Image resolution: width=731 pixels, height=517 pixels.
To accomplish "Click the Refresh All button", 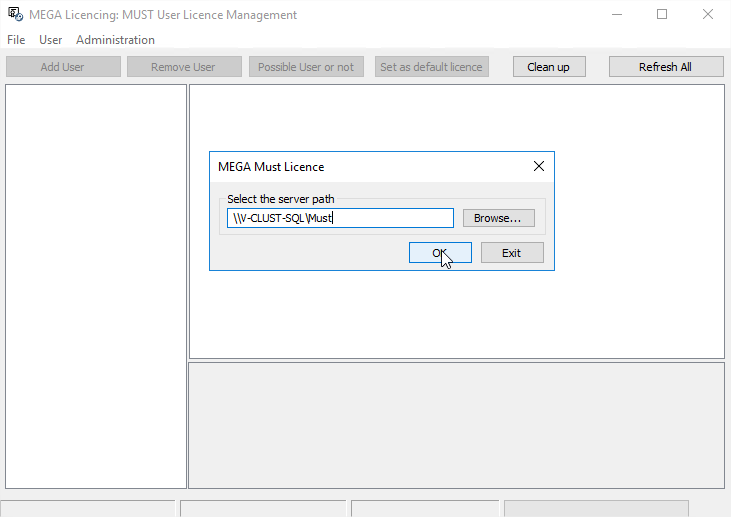I will tap(665, 67).
